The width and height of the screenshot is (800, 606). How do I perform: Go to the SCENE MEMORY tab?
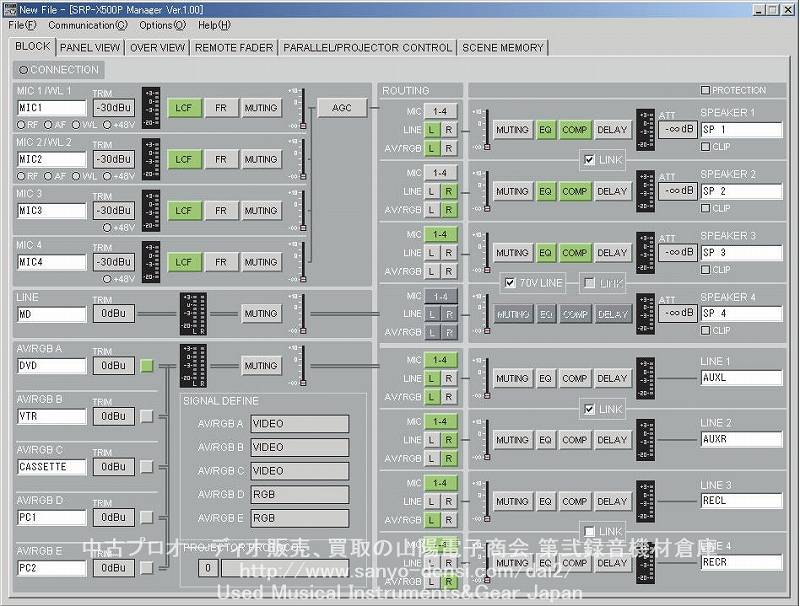503,47
